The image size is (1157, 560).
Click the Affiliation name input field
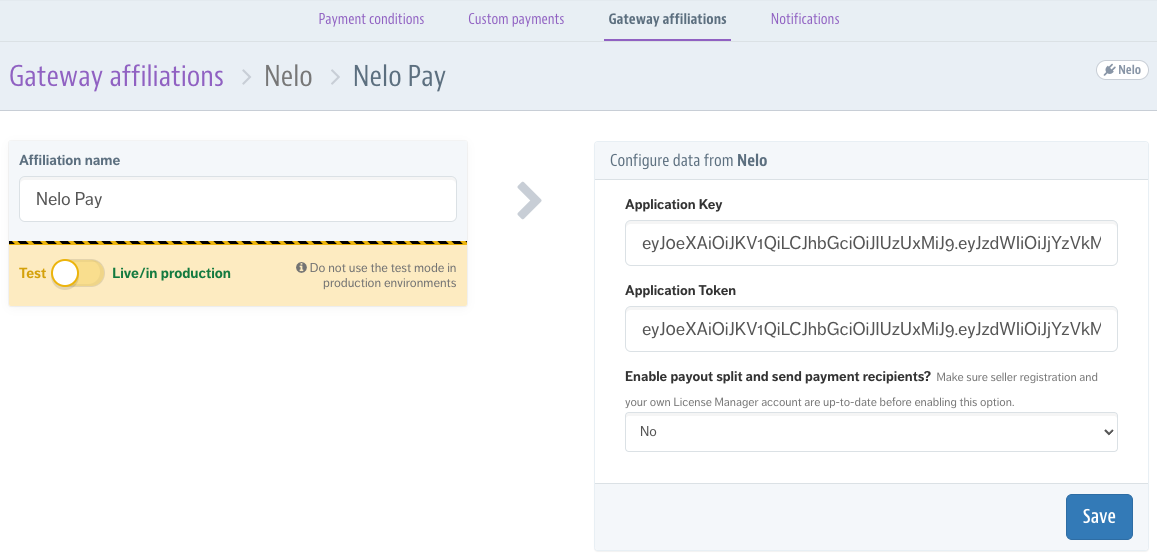[x=238, y=198]
